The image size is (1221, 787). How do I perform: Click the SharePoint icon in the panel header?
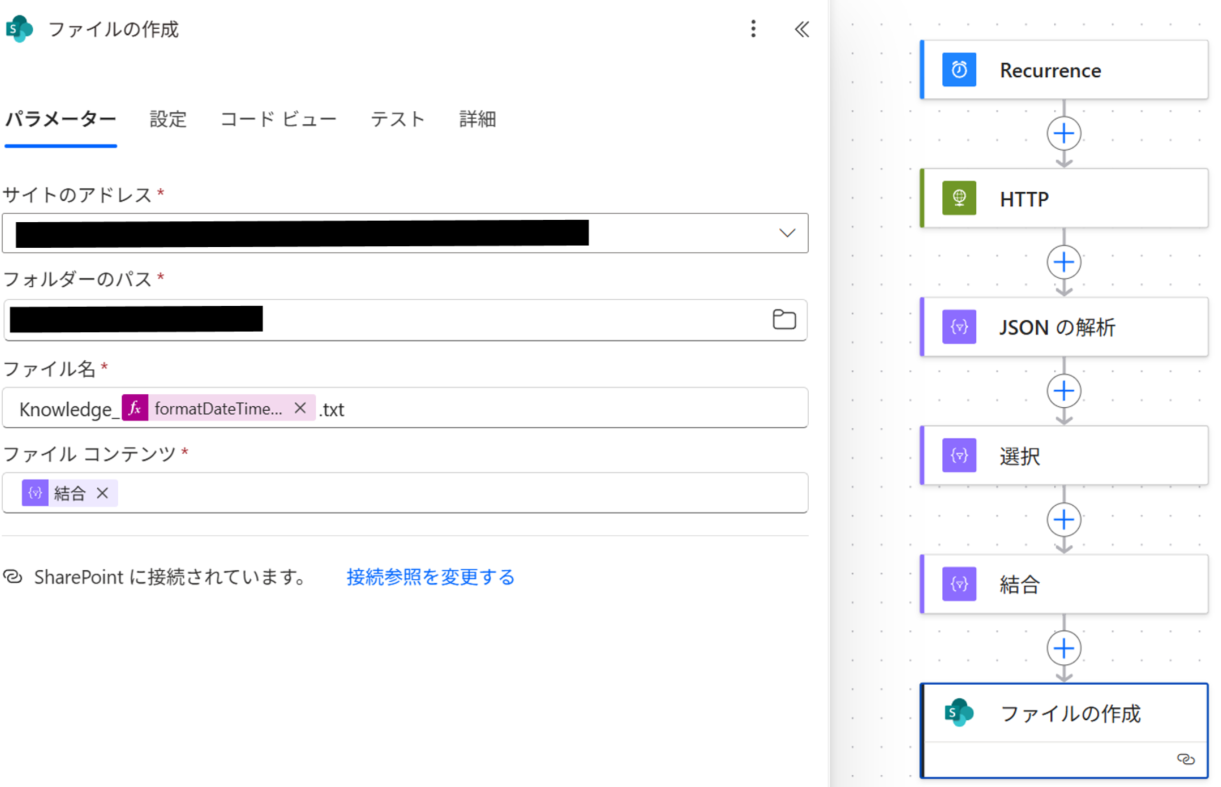(19, 29)
